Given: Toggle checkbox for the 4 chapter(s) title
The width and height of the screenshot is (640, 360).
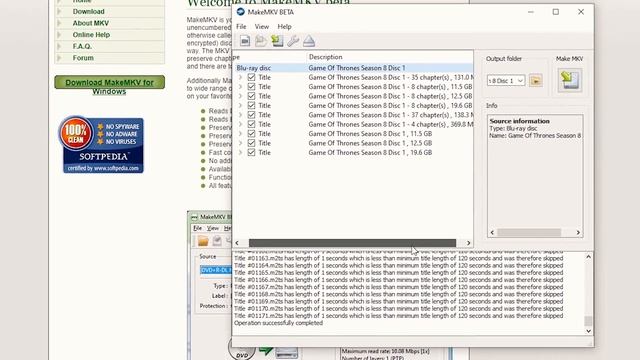Looking at the screenshot, I should pyautogui.click(x=251, y=124).
